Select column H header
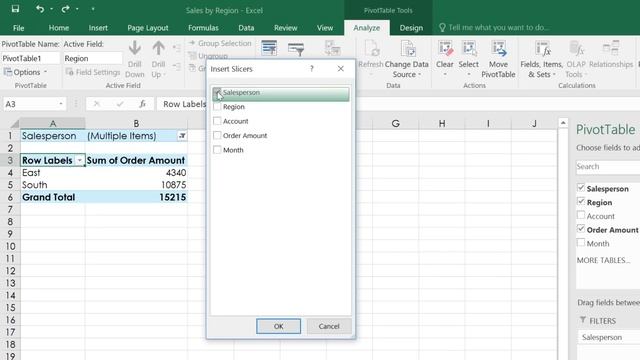 tap(442, 123)
